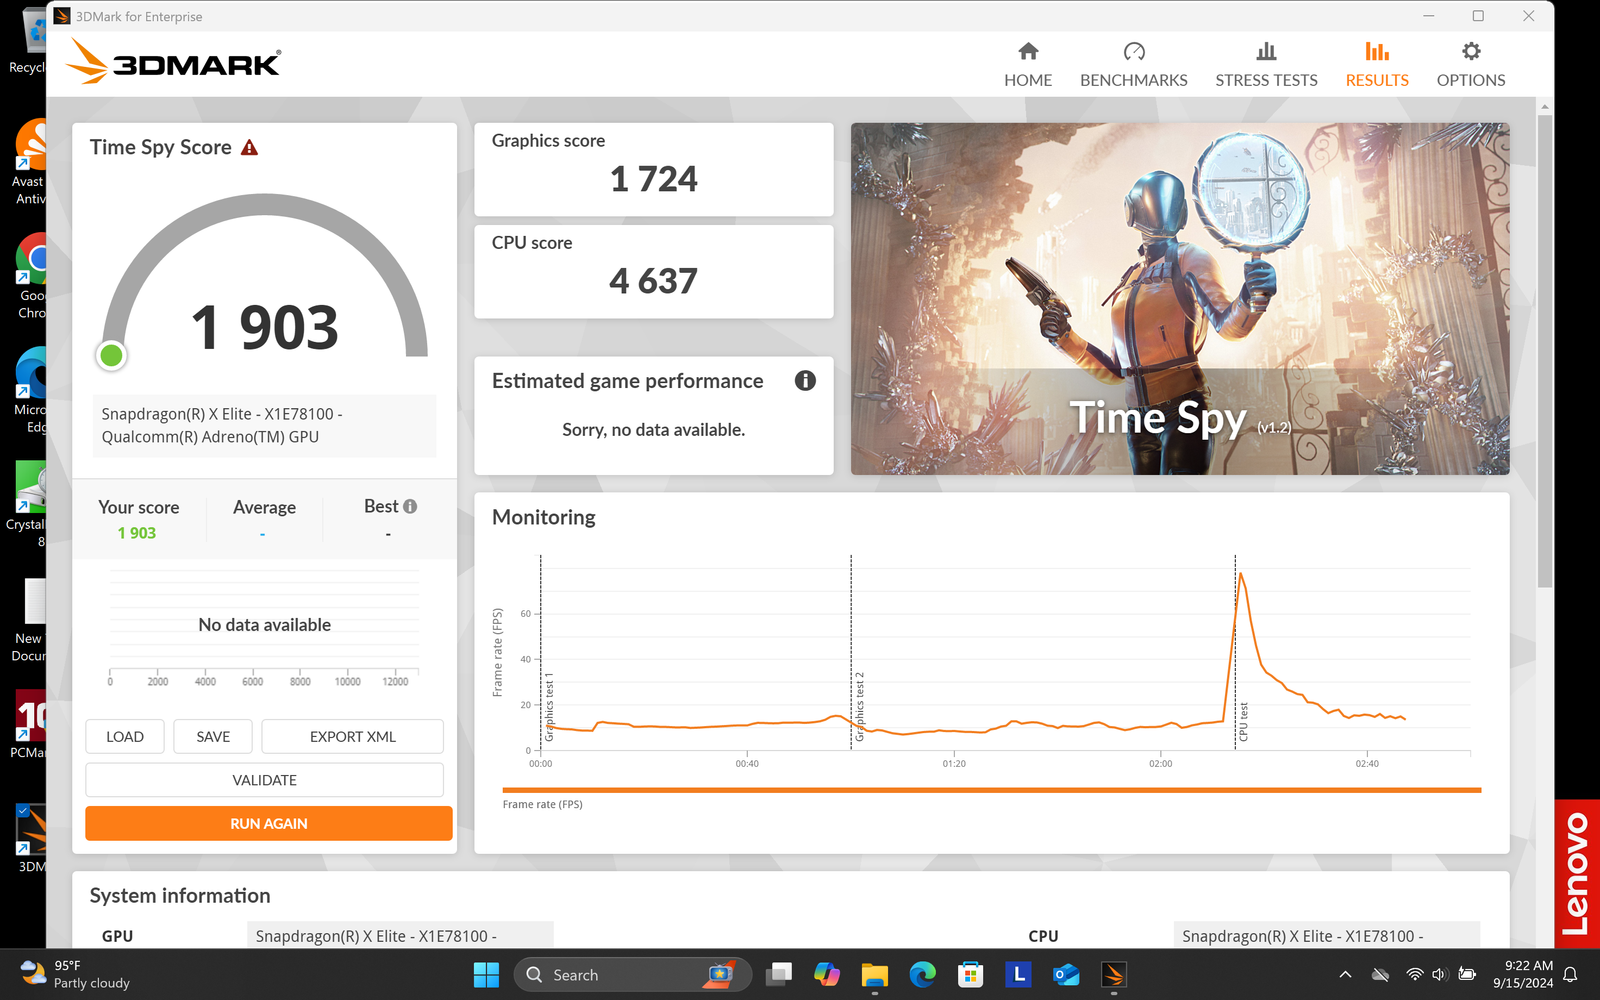Image resolution: width=1600 pixels, height=1000 pixels.
Task: Click VALIDATE to verify the result
Action: point(264,780)
